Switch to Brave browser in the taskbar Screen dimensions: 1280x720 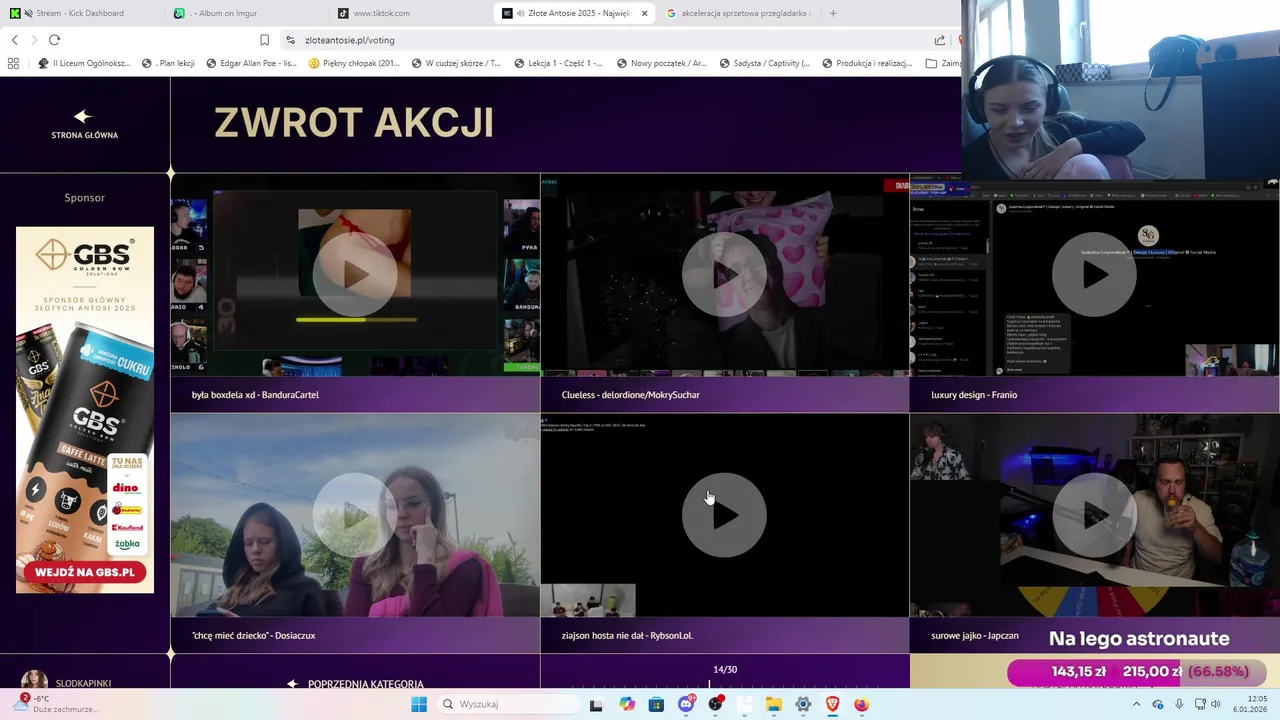(833, 704)
